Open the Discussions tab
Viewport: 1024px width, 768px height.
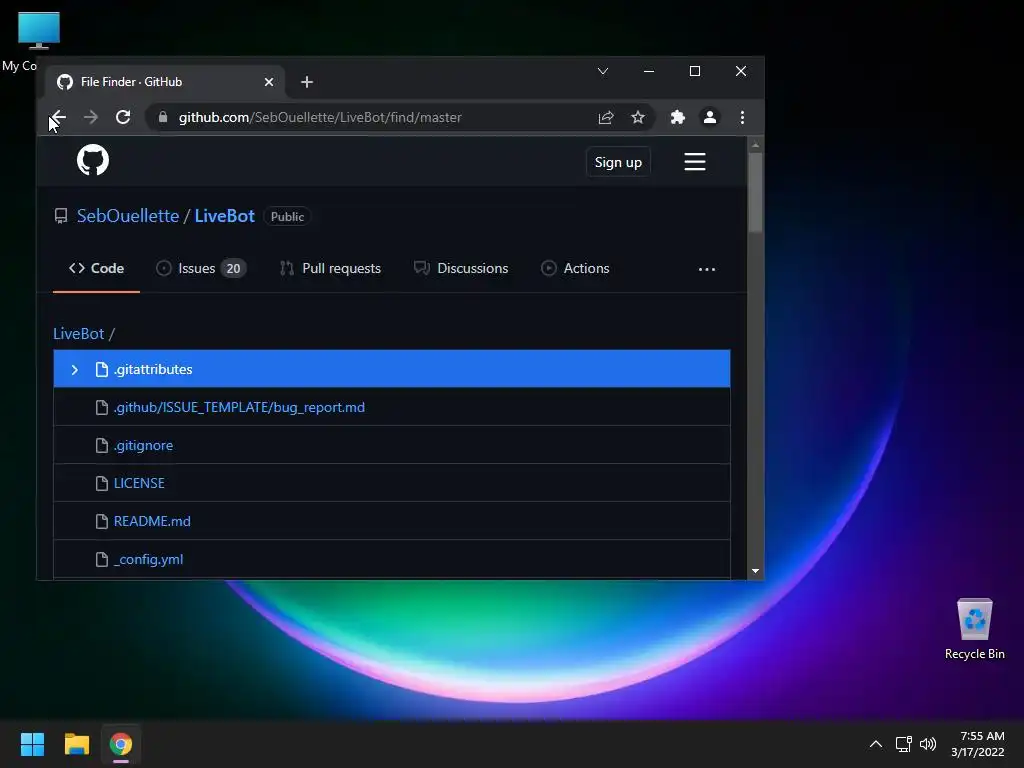(x=461, y=268)
